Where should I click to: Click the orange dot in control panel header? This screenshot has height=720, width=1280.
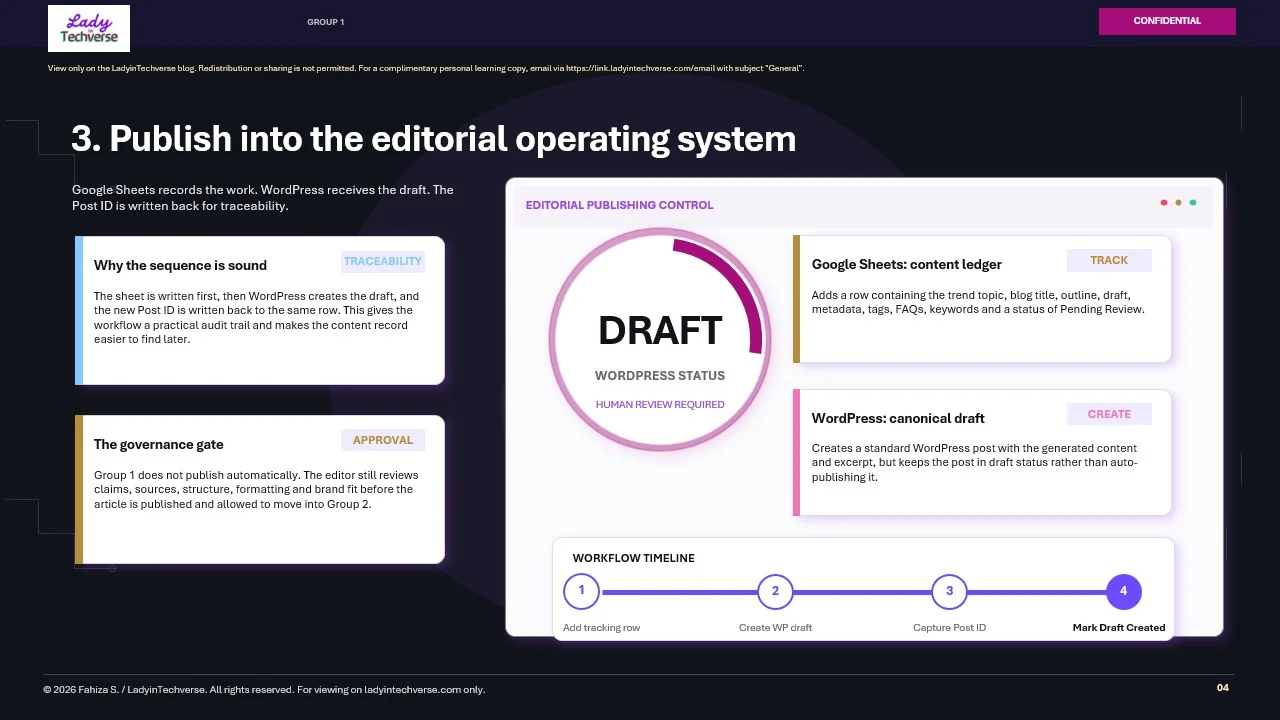1178,203
